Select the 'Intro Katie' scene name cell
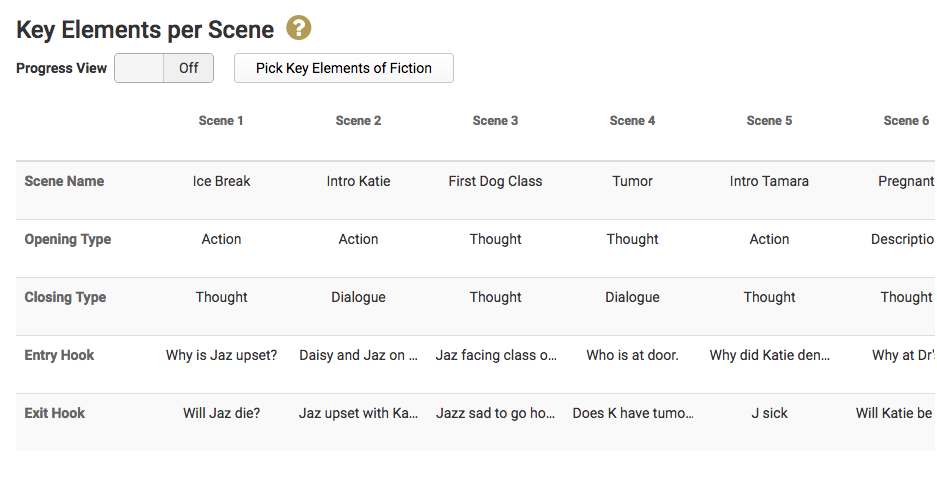The width and height of the screenshot is (937, 490). [x=358, y=181]
